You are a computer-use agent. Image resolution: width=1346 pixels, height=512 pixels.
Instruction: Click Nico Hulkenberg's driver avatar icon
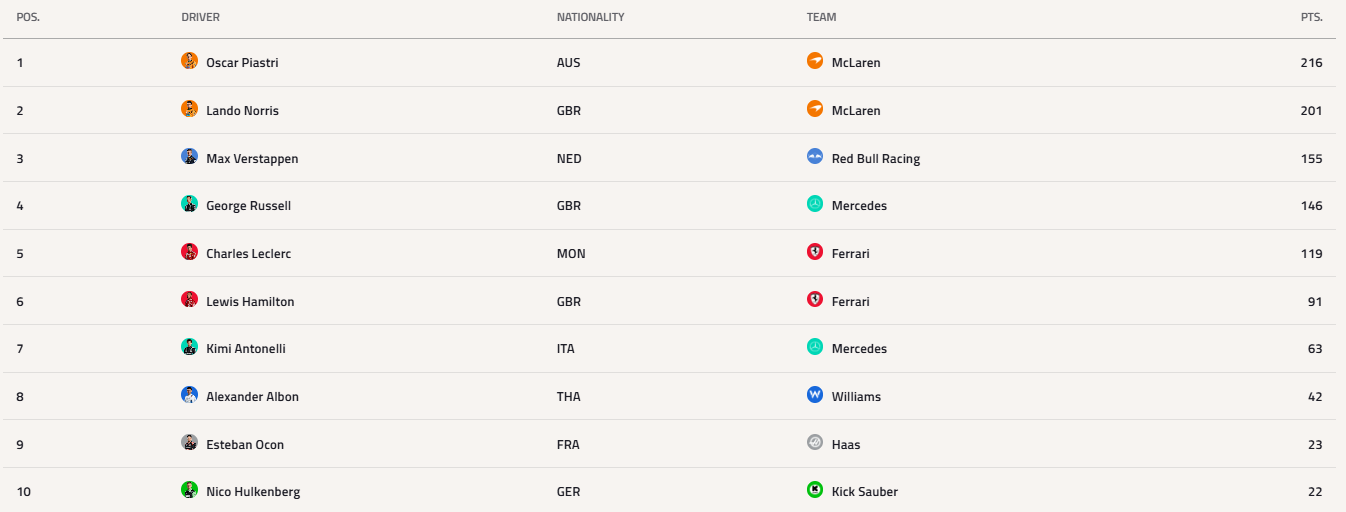coord(189,490)
